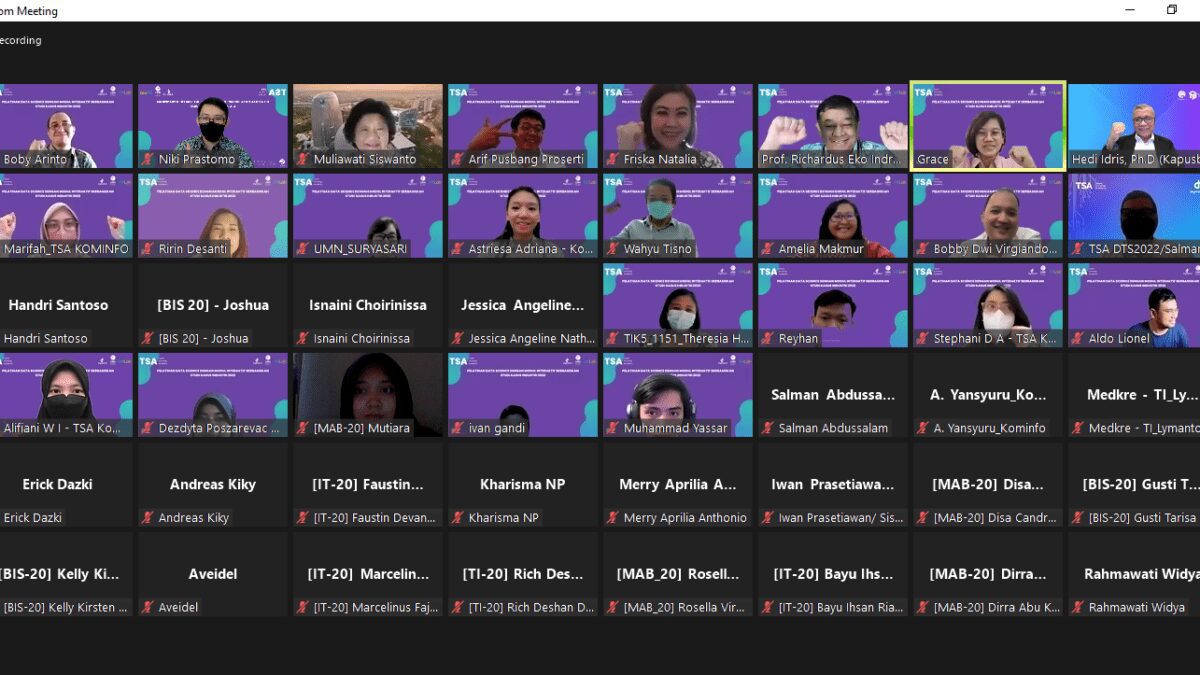Click the muted mic icon on Wahyu Tisno
This screenshot has width=1200, height=675.
pyautogui.click(x=613, y=249)
